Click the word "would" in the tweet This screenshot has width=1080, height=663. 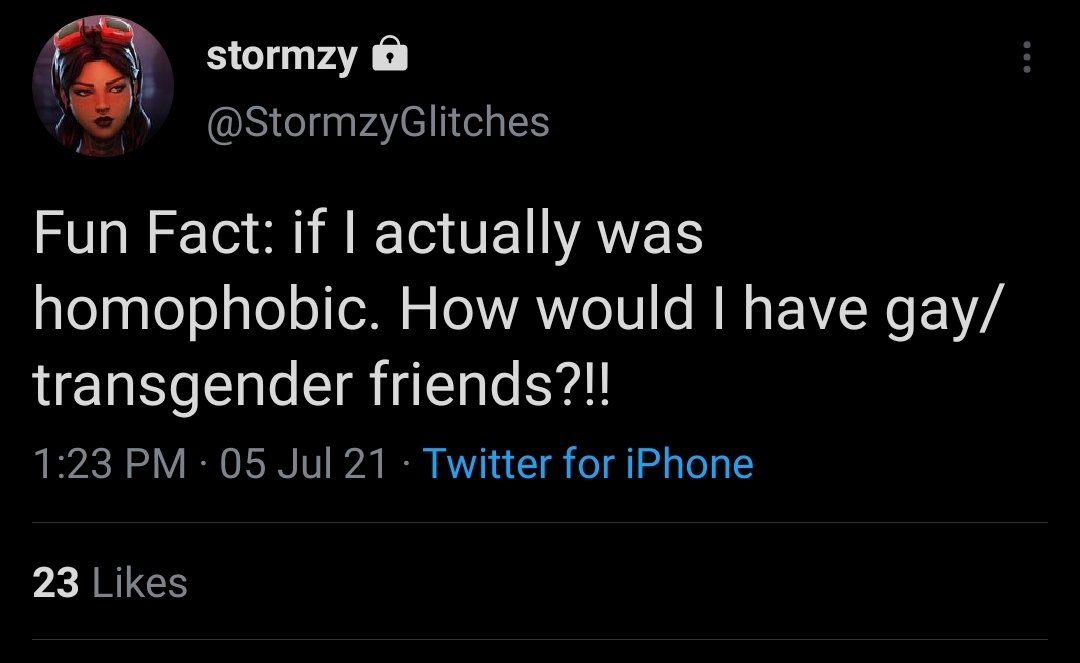pyautogui.click(x=613, y=310)
